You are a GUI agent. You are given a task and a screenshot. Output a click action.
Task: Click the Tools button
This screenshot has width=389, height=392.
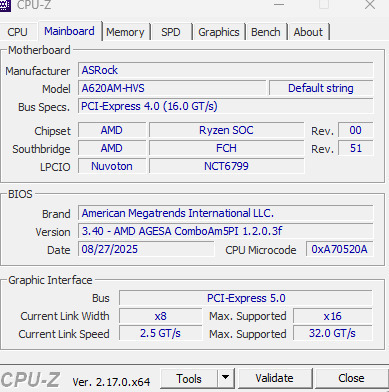pyautogui.click(x=189, y=378)
